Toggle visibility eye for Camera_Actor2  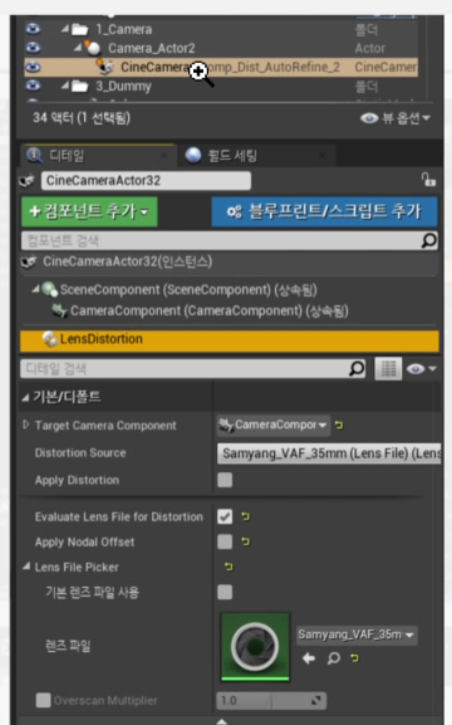pos(33,48)
